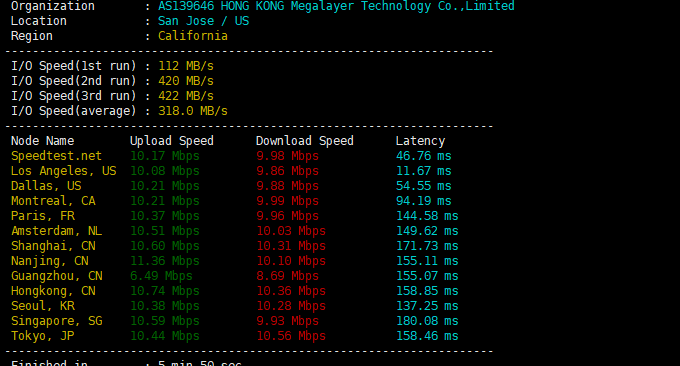Select download speed 9.86 Mbps for Los Angeles

click(288, 171)
